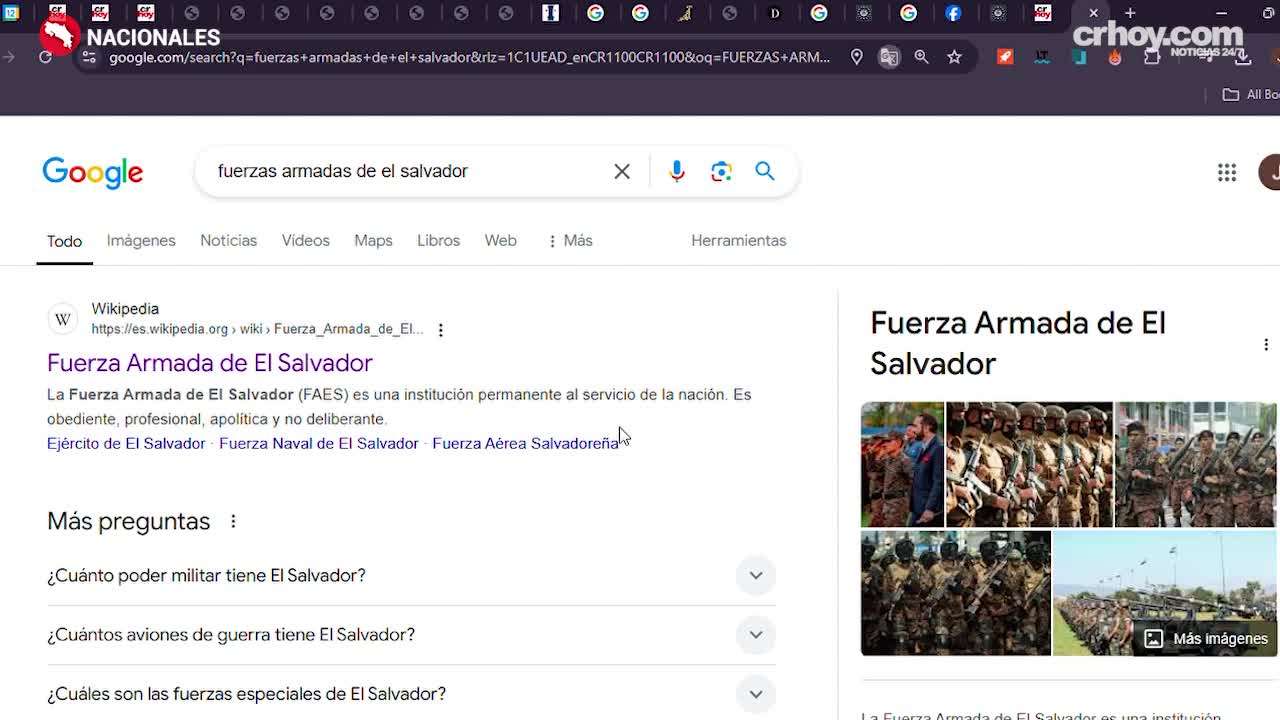Image resolution: width=1280 pixels, height=720 pixels.
Task: Open the LT extension icon
Action: coord(1042,57)
